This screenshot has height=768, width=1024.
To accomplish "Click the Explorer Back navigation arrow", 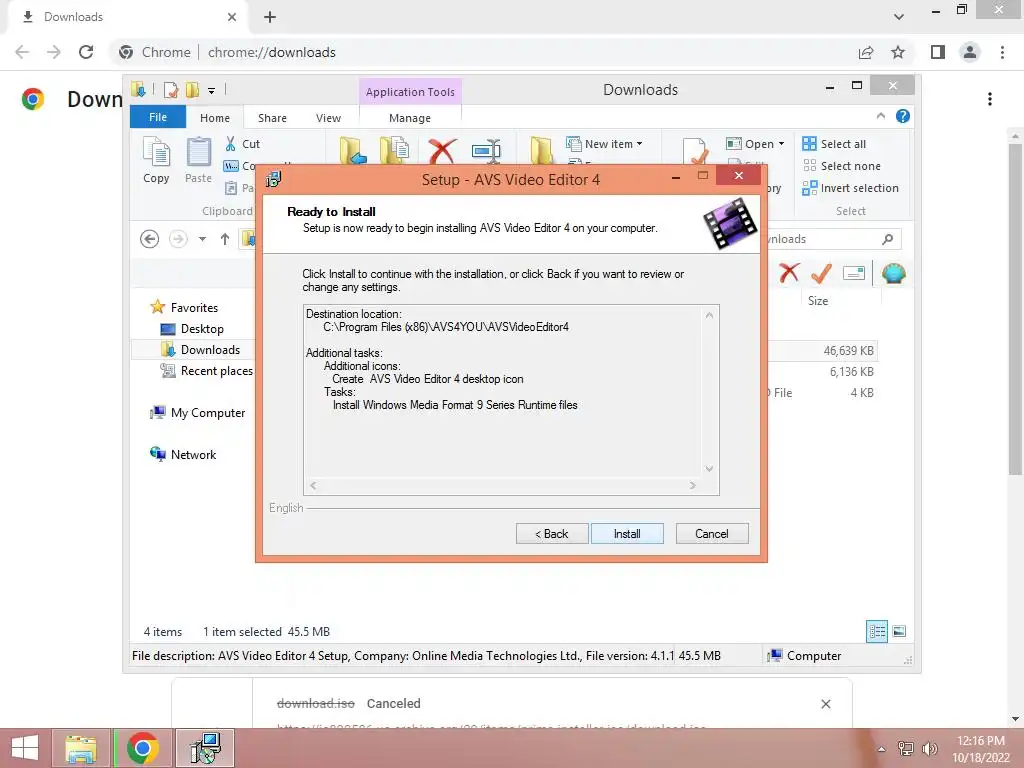I will (x=150, y=239).
